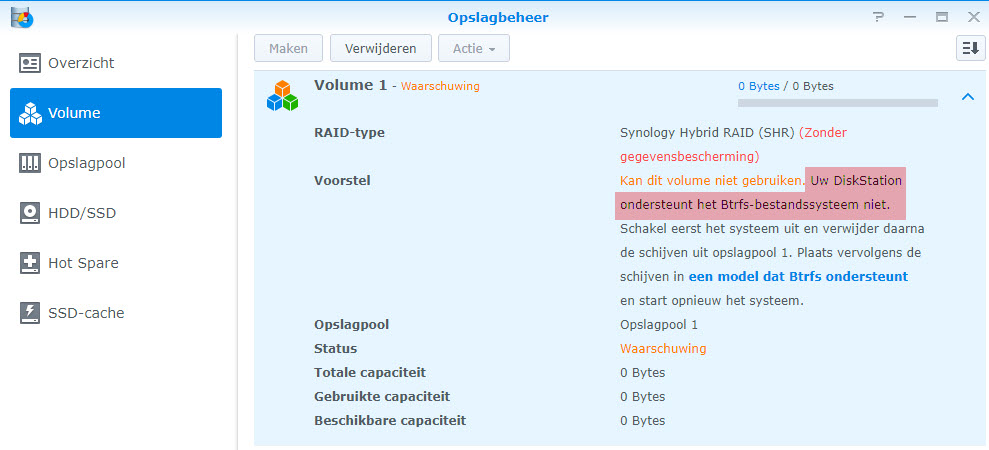989x450 pixels.
Task: Click the Volume 1 title text
Action: [x=350, y=85]
